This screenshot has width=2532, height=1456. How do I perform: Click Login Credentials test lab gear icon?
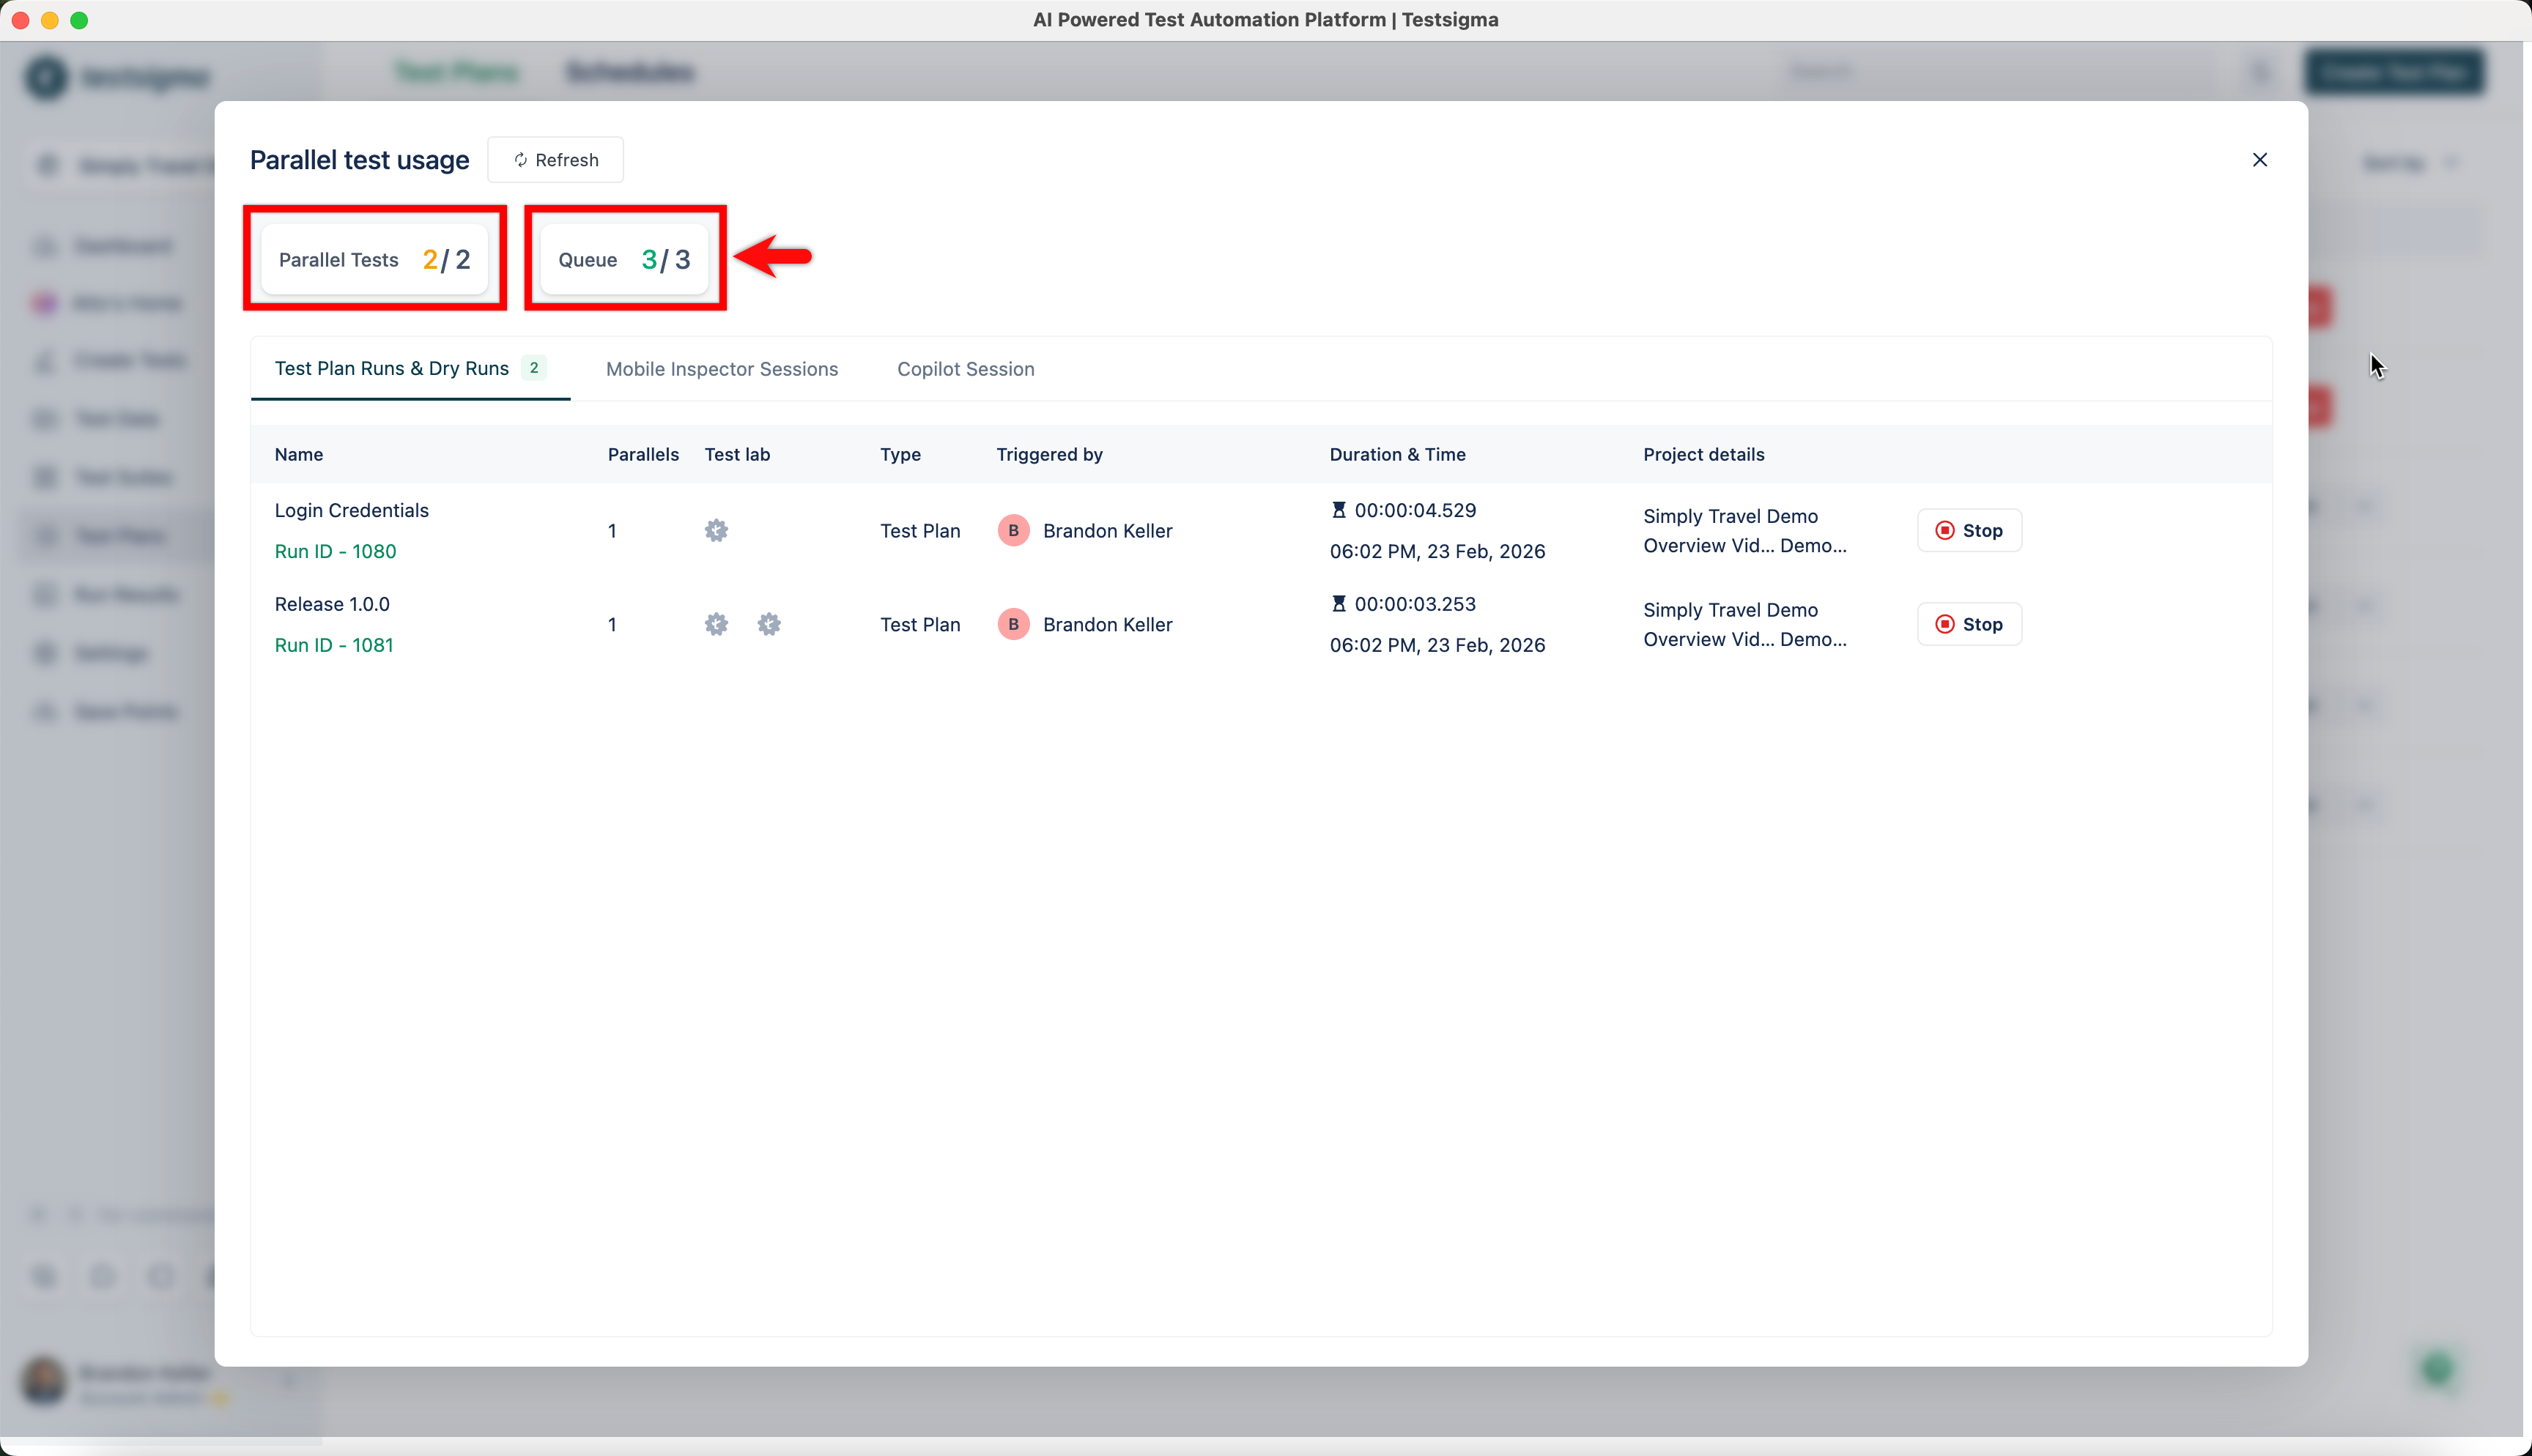click(716, 531)
